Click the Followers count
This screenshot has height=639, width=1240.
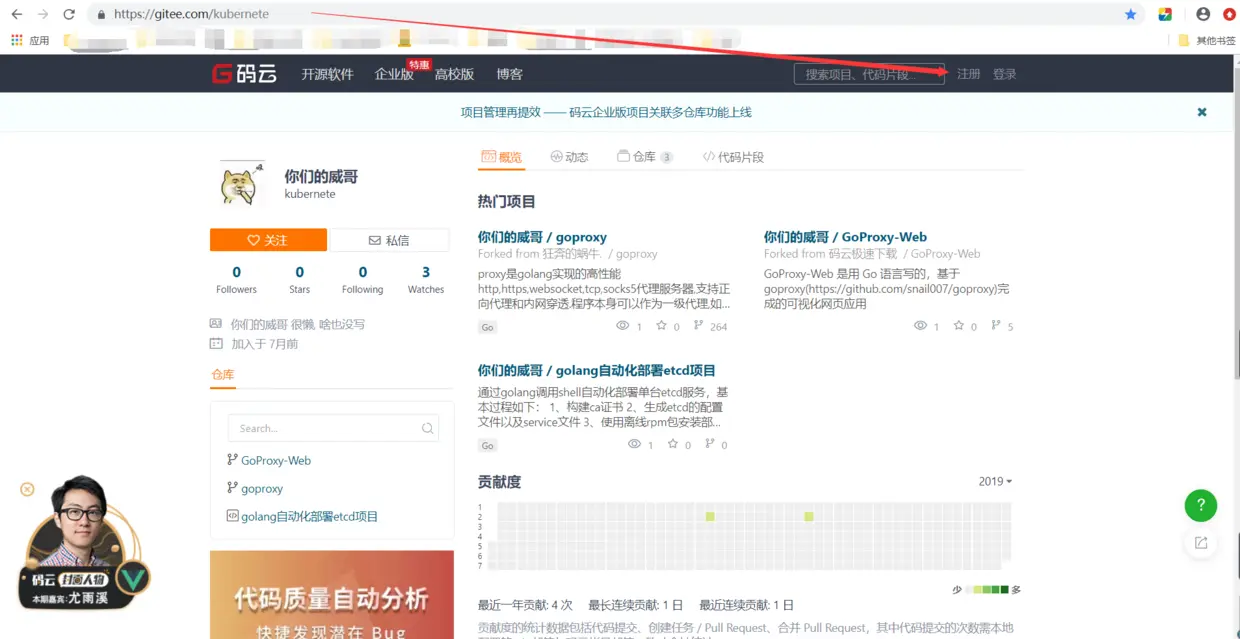click(x=236, y=272)
